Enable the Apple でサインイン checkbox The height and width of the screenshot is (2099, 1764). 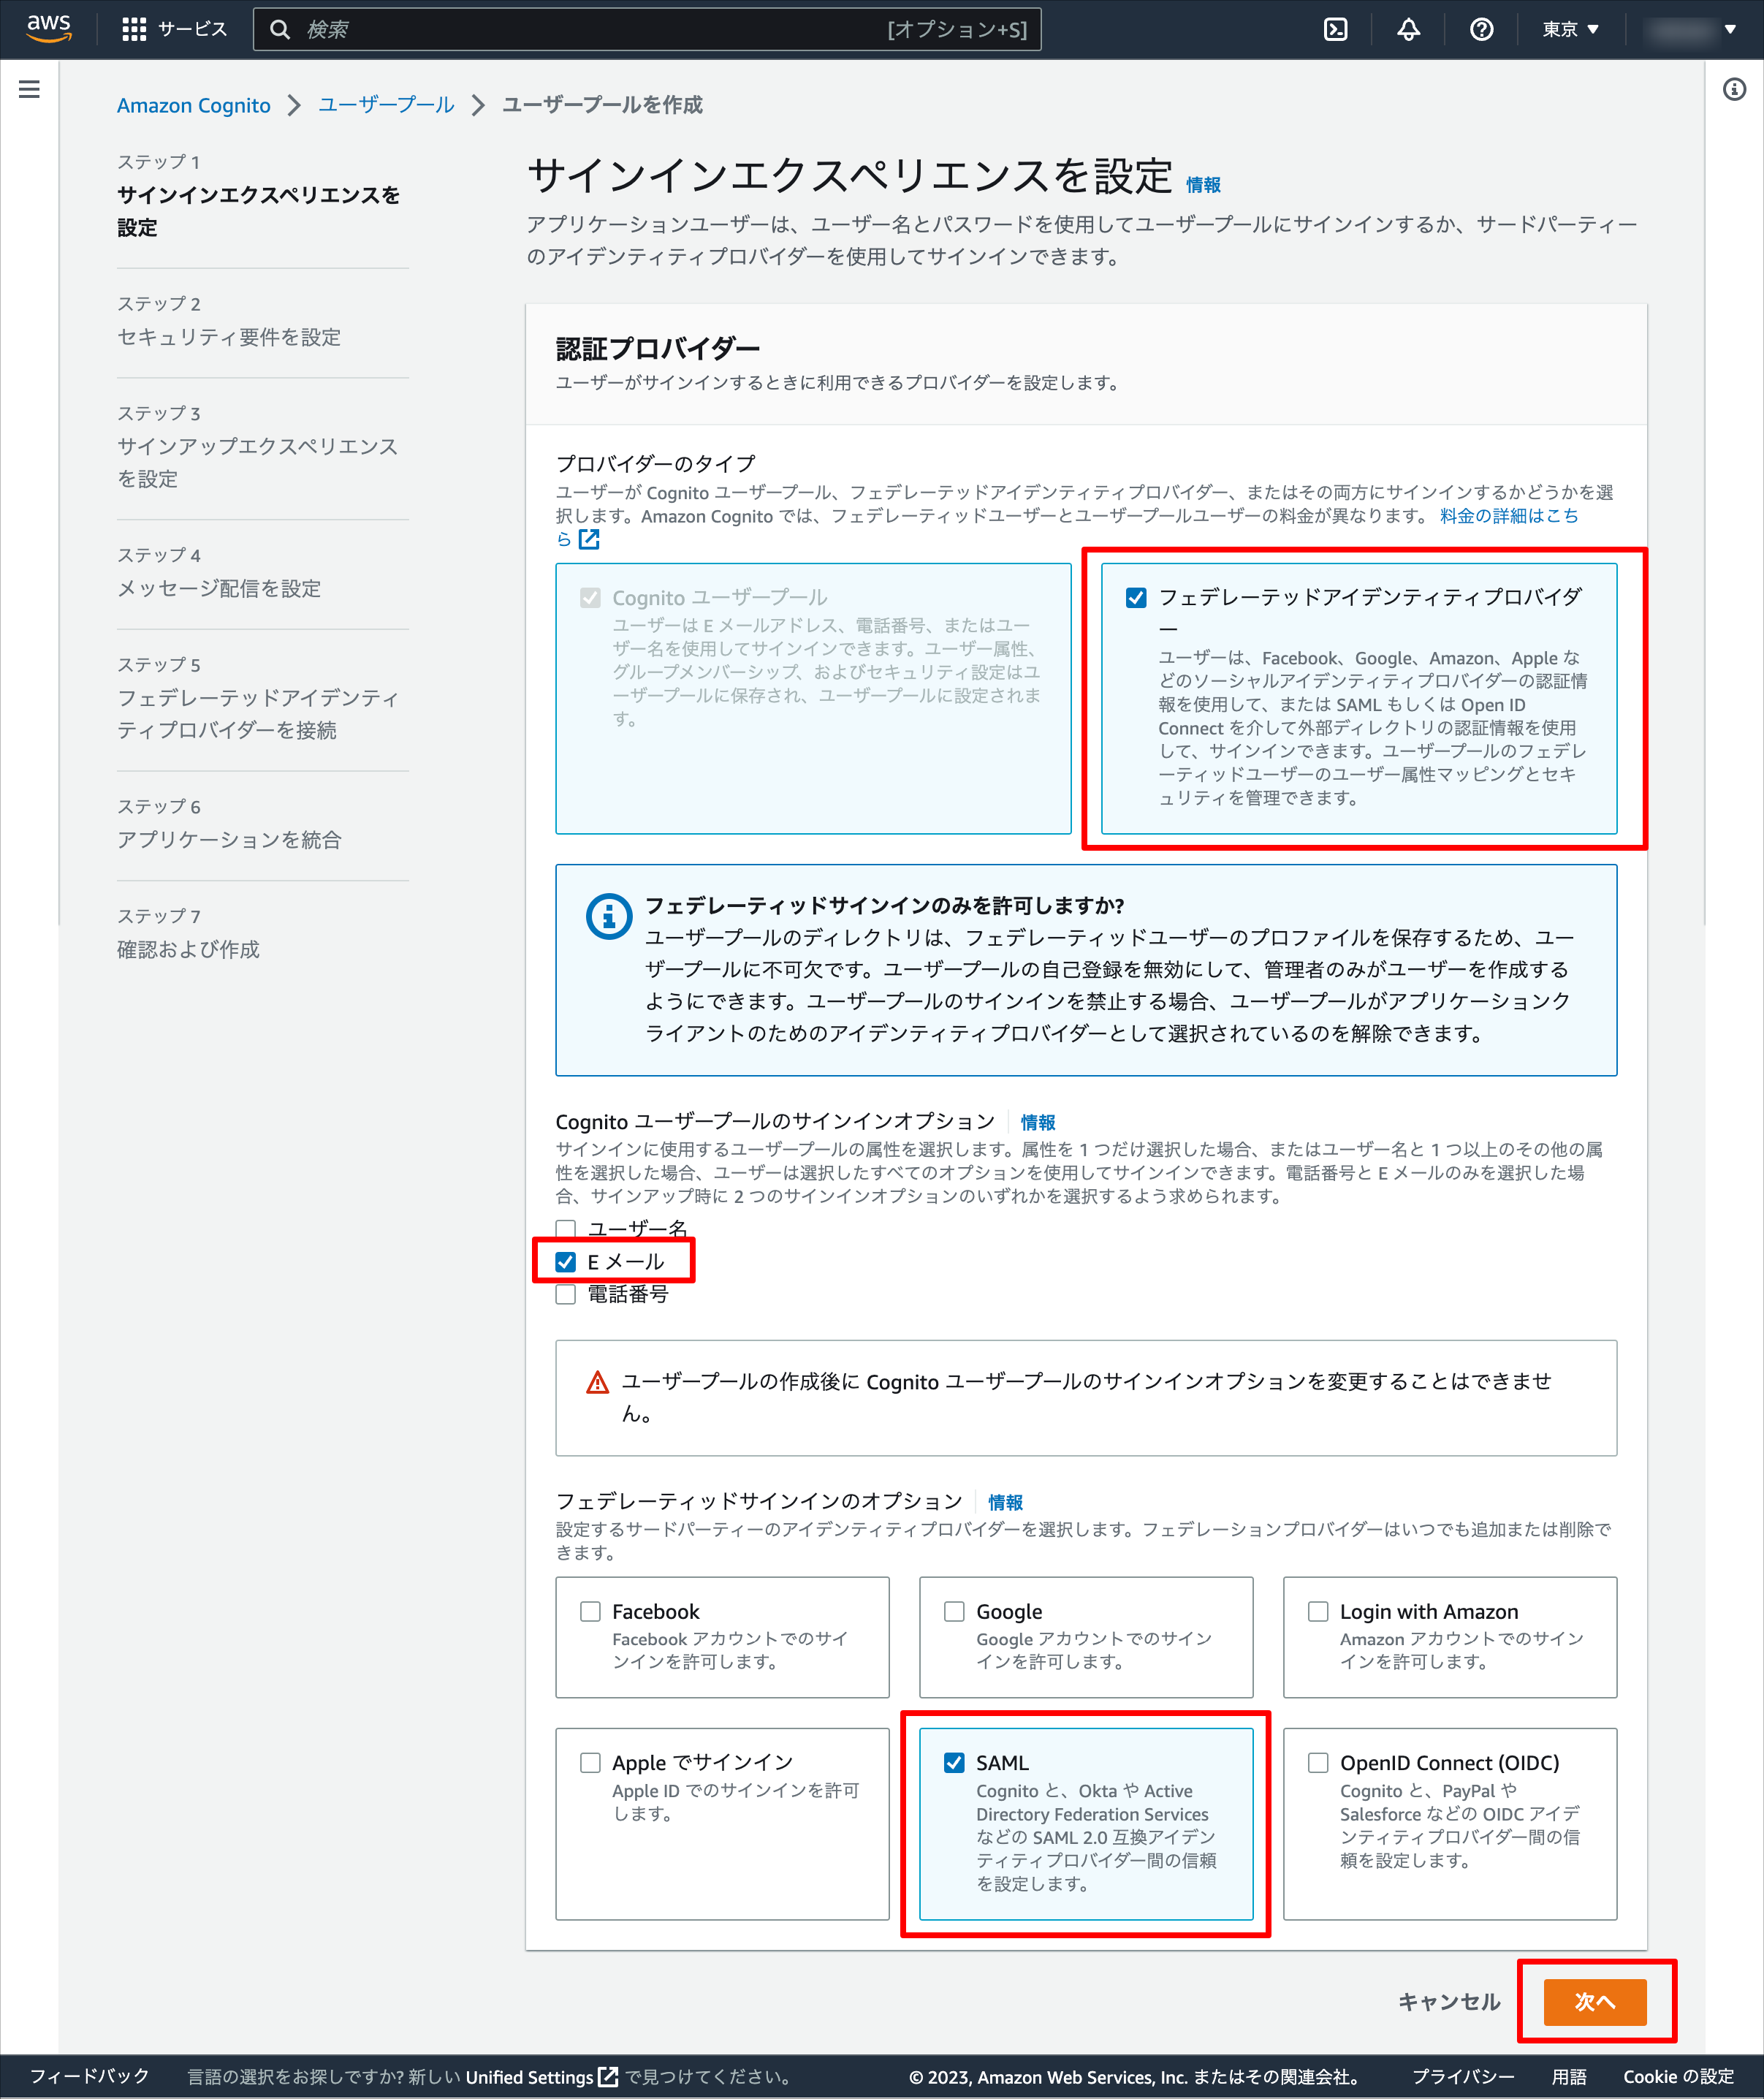(590, 1762)
